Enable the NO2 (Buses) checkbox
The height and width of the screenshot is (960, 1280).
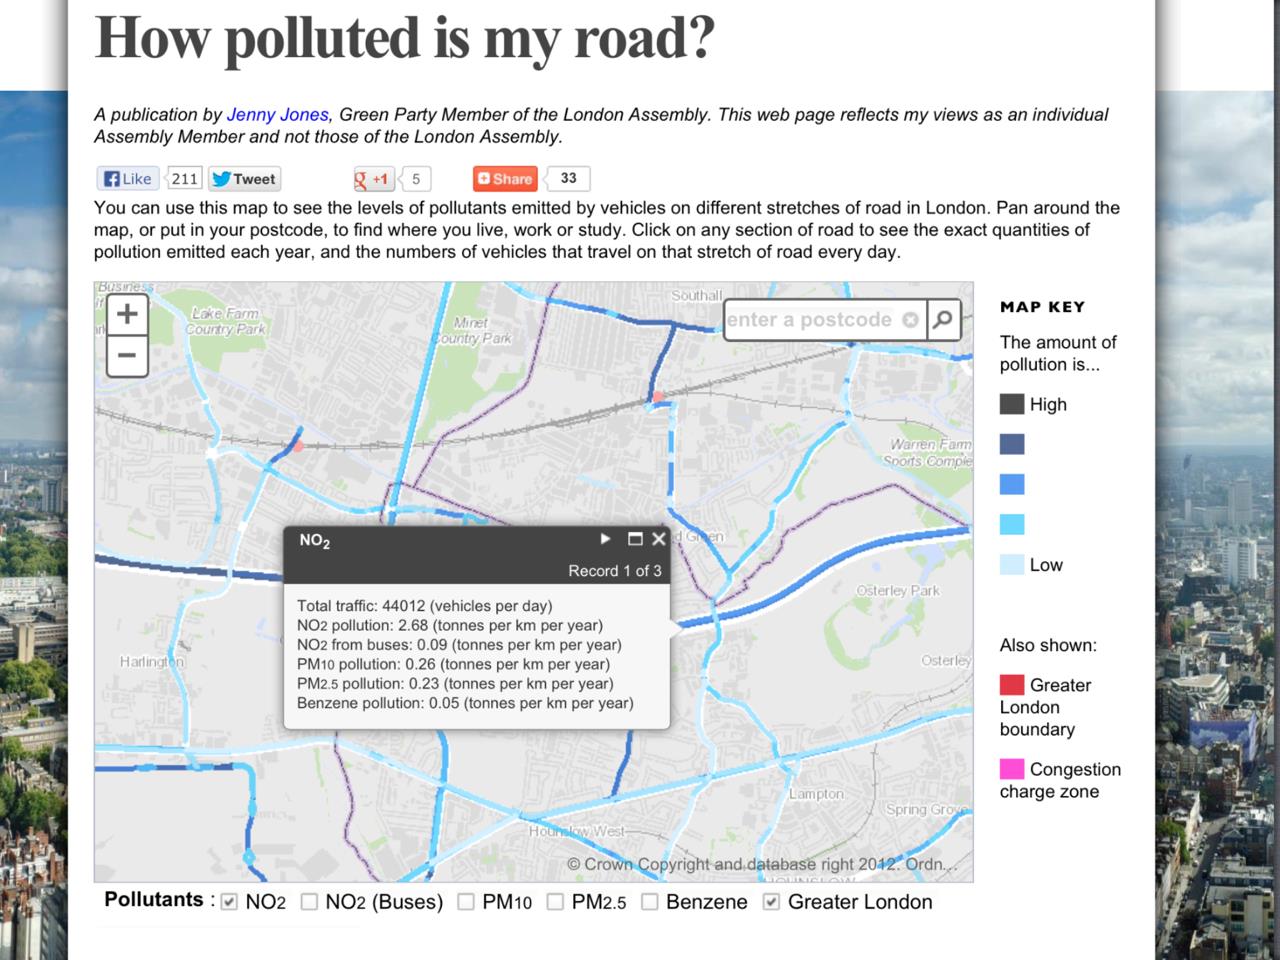click(309, 902)
